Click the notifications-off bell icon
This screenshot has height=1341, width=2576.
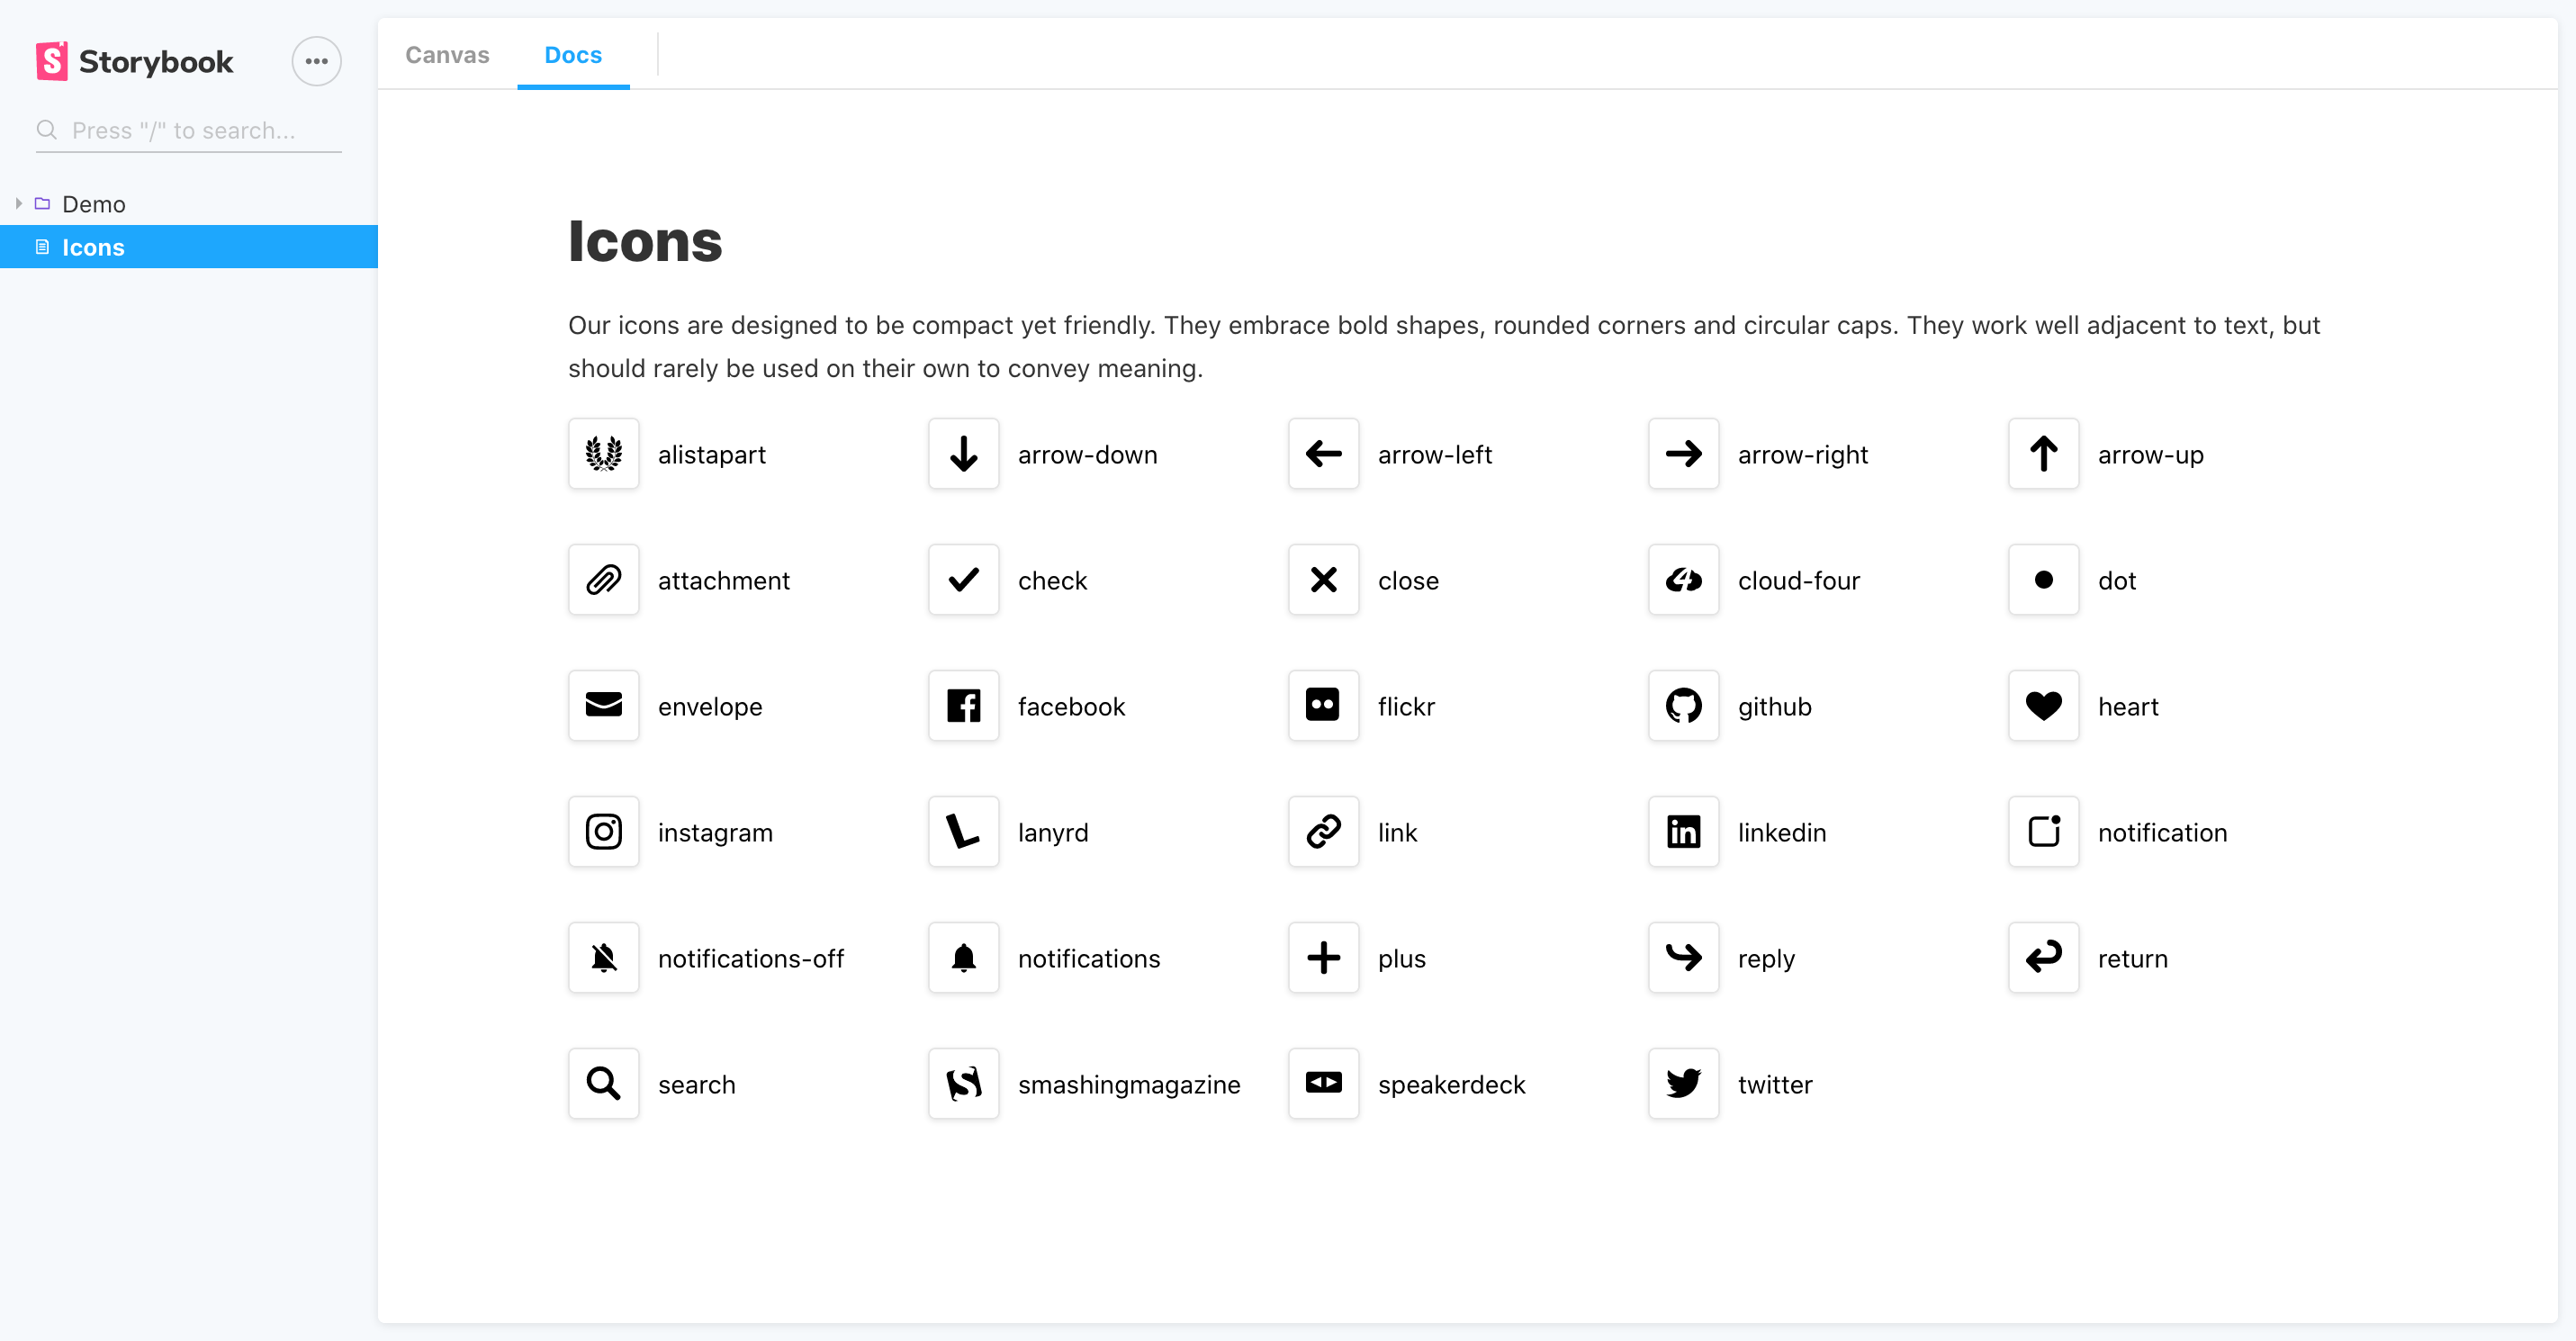tap(603, 958)
